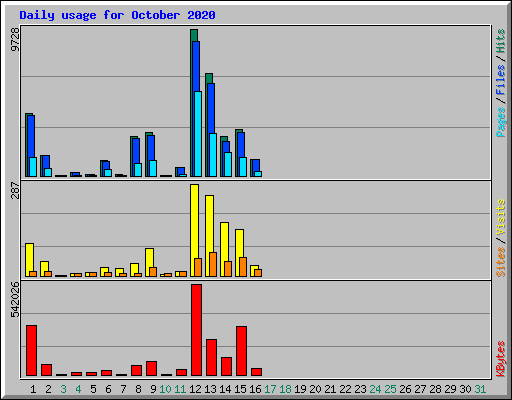Click weekend day 24 on the x-axis
This screenshot has height=400, width=512.
pos(375,389)
